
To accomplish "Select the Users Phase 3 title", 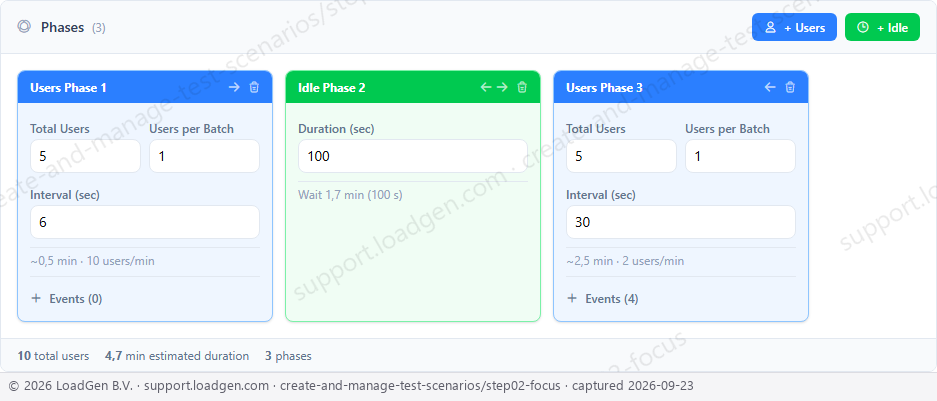I will [604, 88].
